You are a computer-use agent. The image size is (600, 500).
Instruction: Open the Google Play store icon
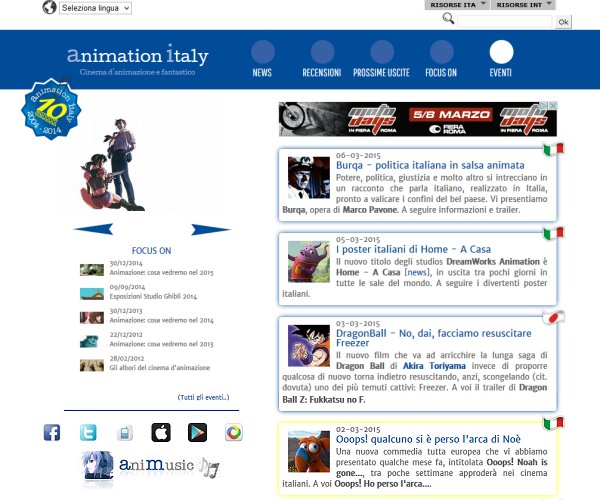point(197,433)
